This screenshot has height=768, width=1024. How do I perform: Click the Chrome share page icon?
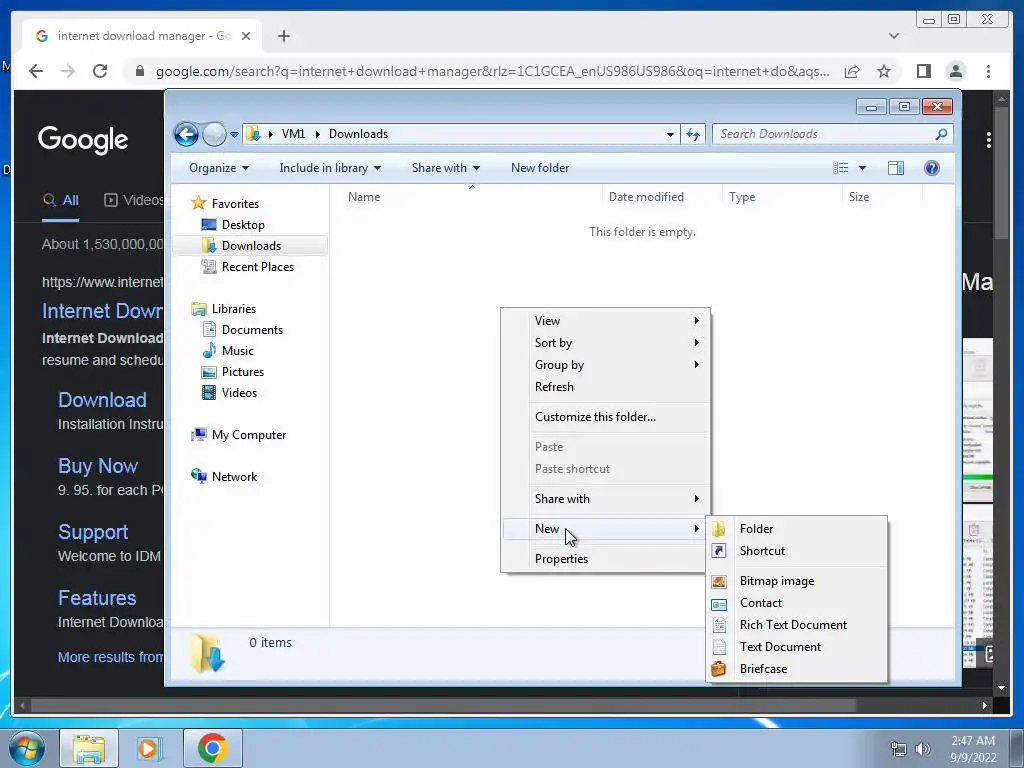point(852,71)
